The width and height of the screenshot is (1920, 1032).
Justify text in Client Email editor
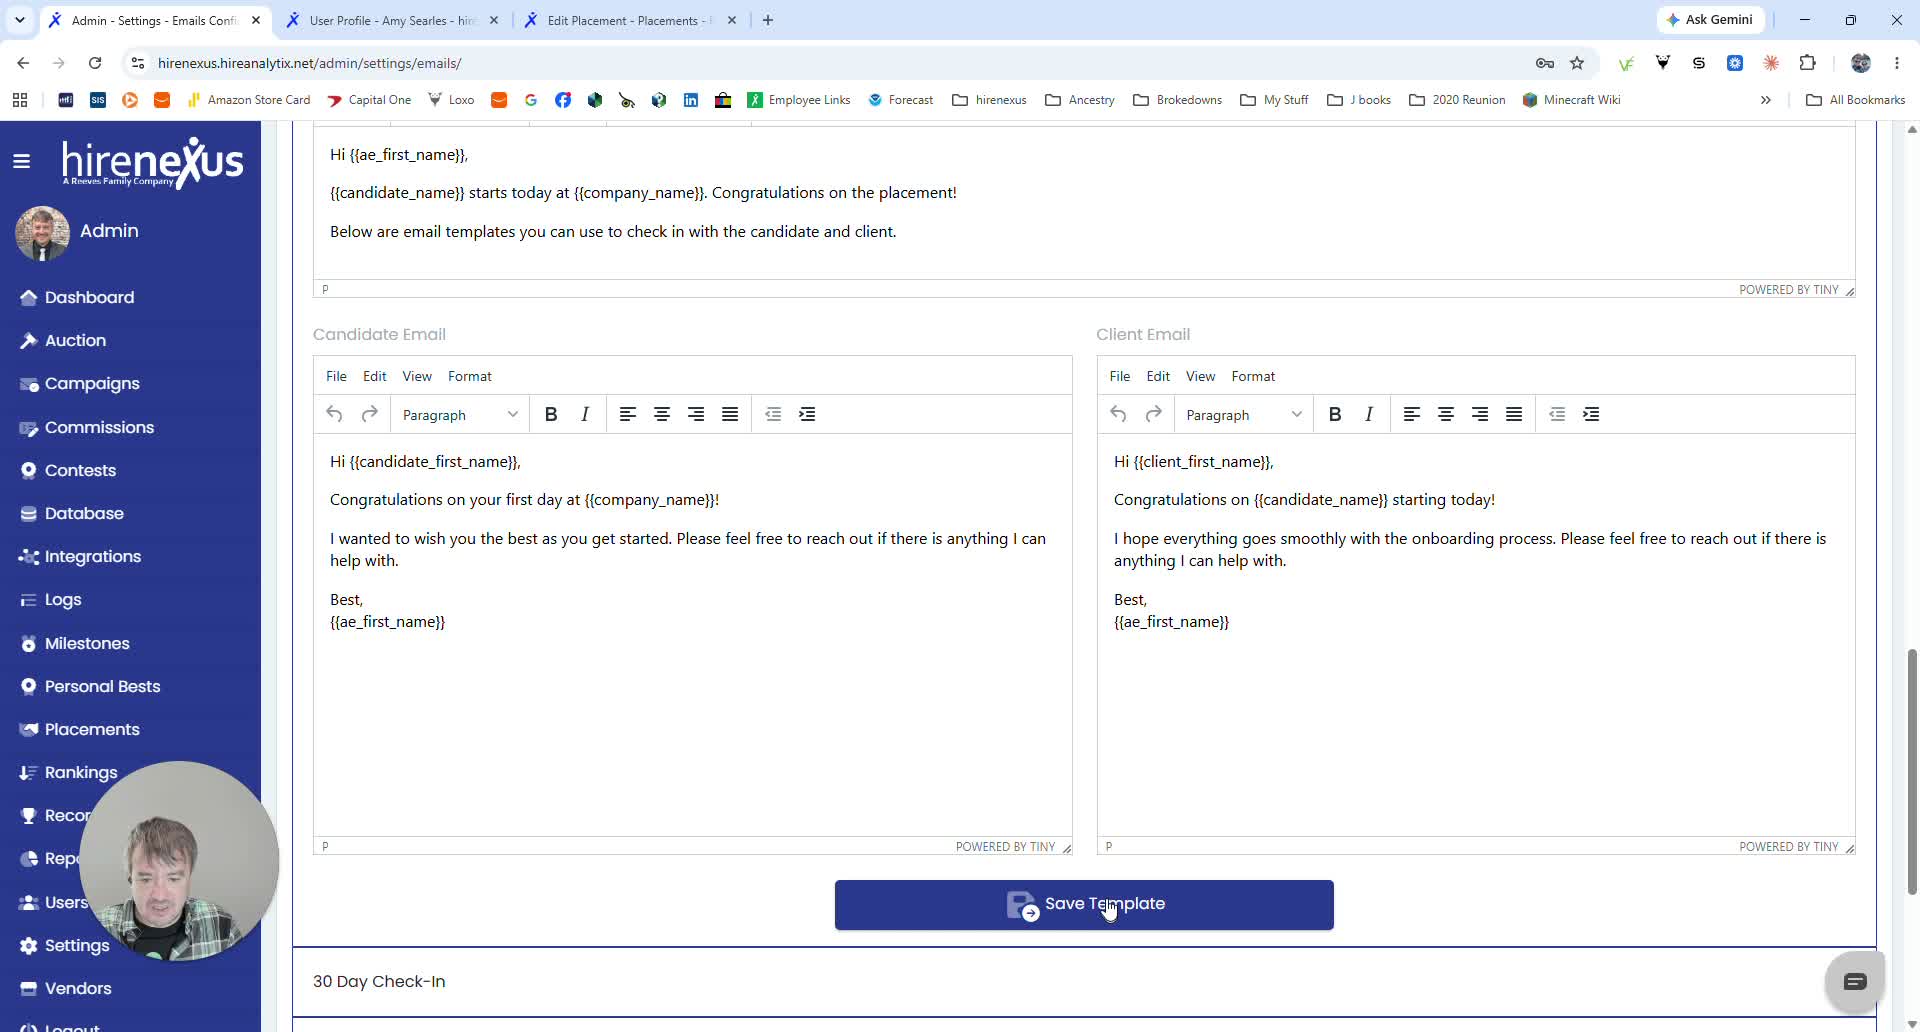1514,414
